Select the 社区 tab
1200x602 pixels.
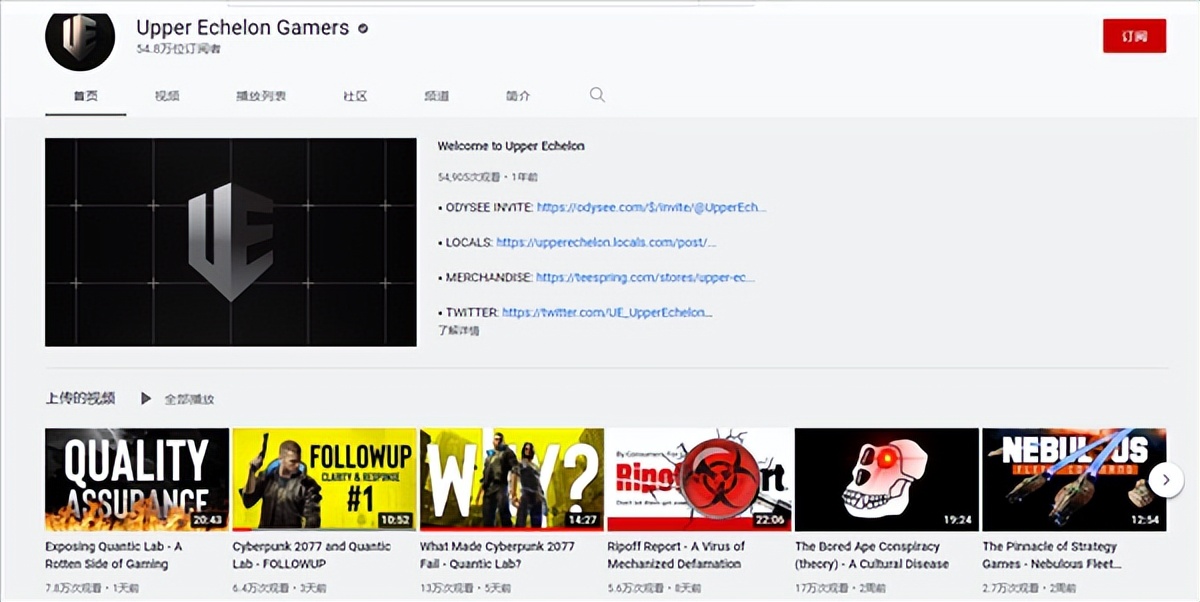pos(355,96)
